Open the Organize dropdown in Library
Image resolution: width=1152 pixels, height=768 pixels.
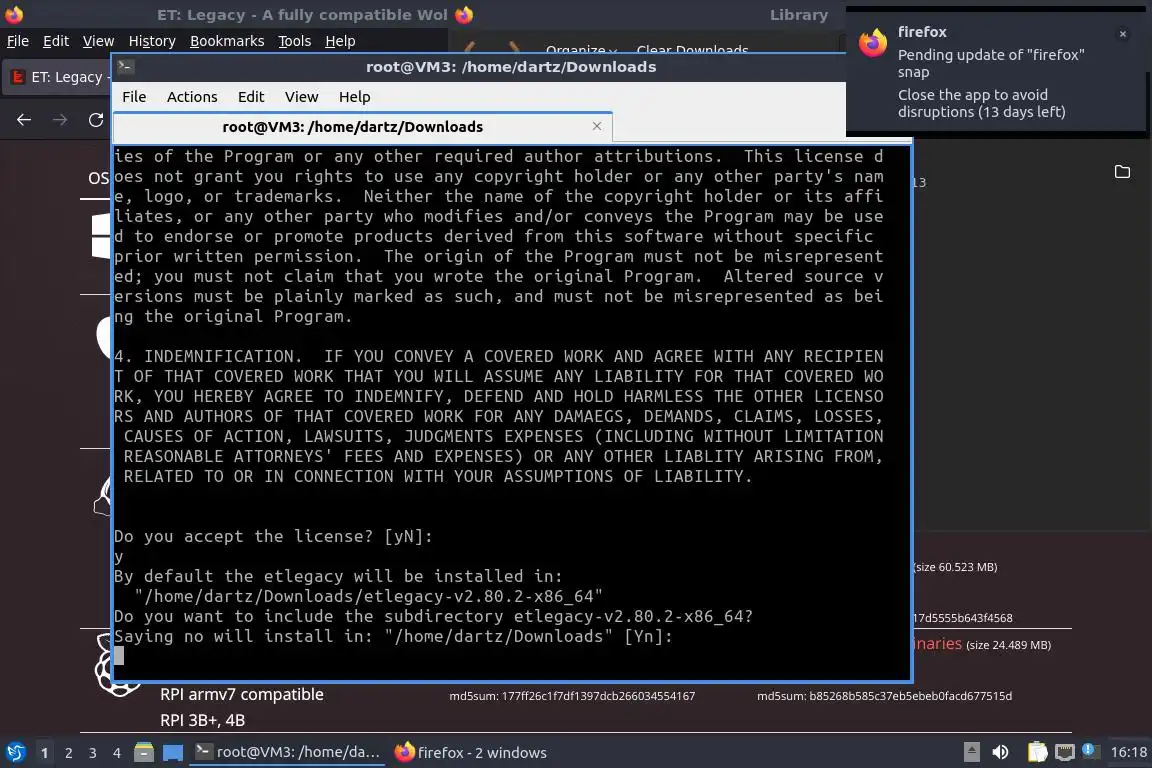click(581, 49)
